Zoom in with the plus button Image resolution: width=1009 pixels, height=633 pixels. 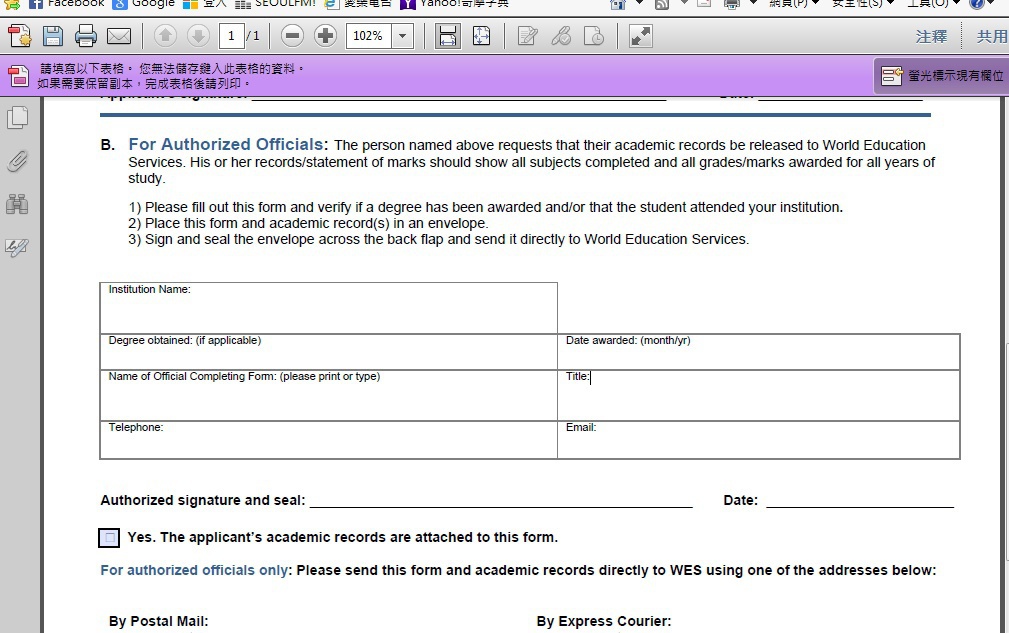[325, 37]
